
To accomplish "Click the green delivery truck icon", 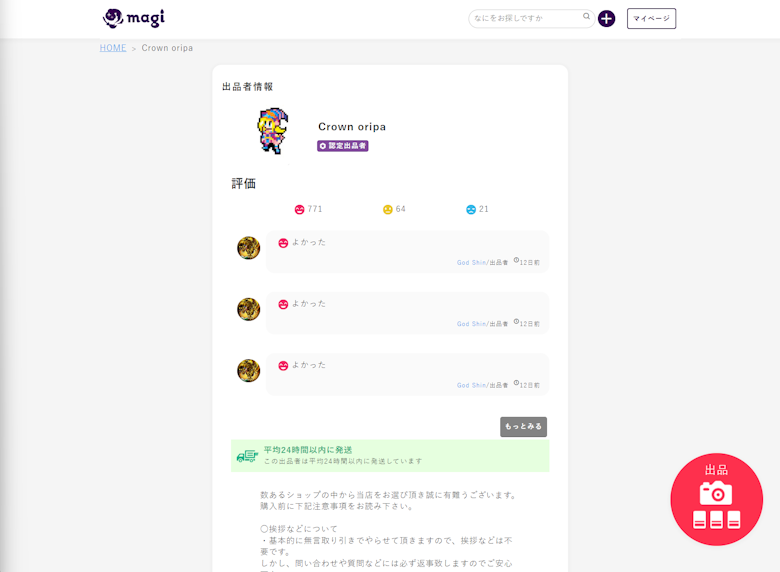I will [x=247, y=456].
